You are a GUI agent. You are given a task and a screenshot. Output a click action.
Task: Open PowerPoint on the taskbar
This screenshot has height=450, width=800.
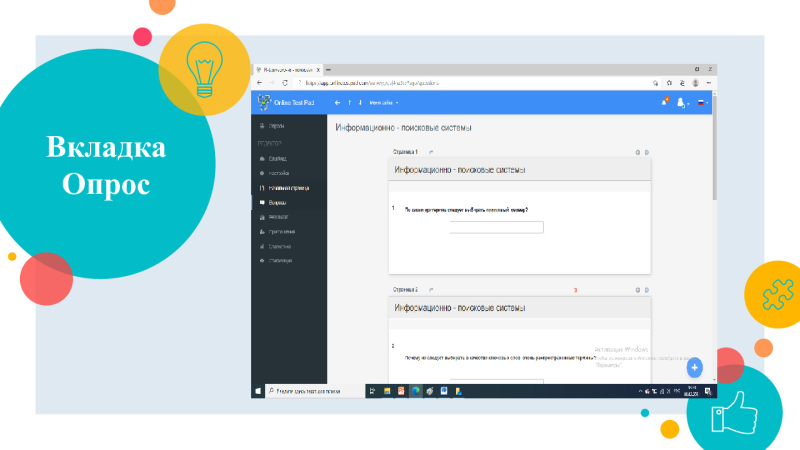401,391
